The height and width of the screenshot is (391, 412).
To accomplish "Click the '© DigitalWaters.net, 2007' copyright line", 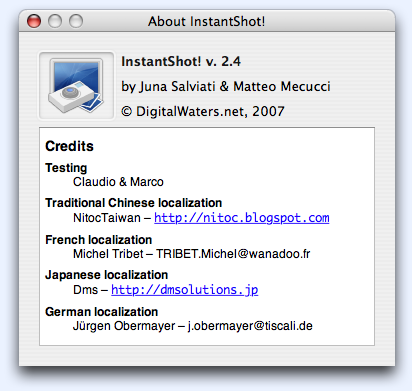I will tap(203, 111).
